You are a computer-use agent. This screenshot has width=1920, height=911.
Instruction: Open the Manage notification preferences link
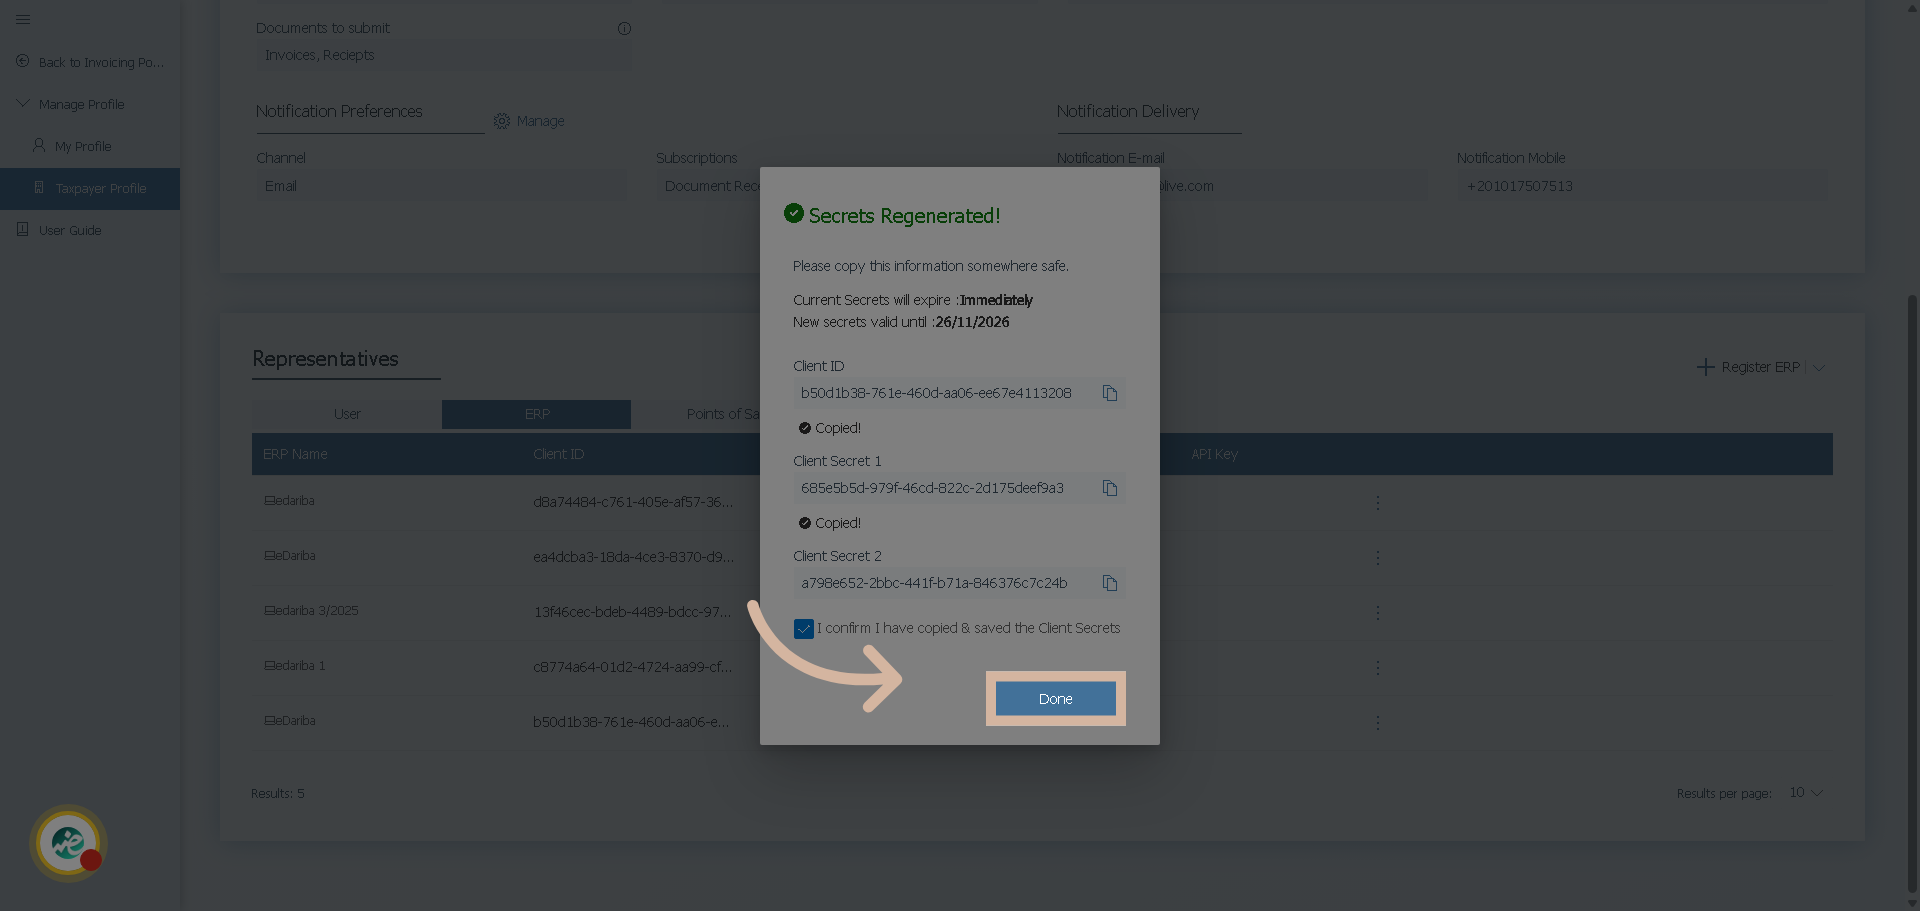(x=540, y=121)
